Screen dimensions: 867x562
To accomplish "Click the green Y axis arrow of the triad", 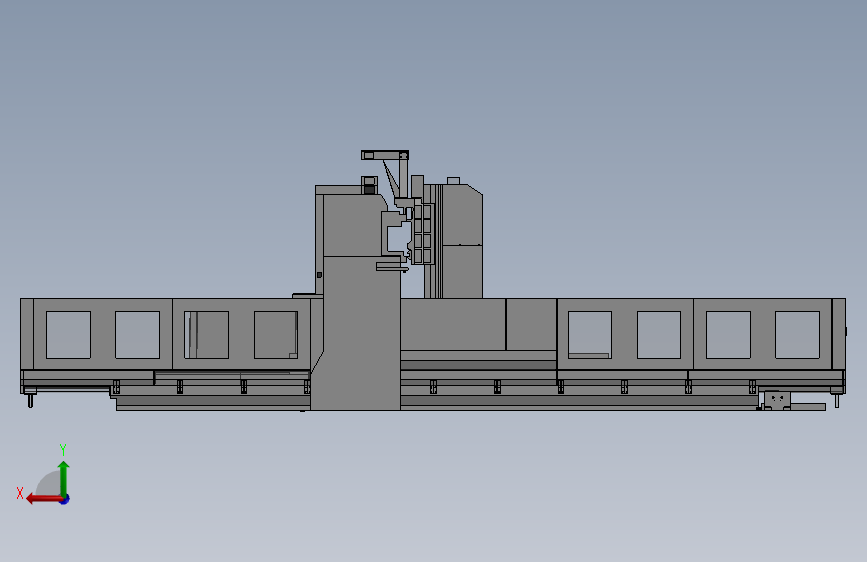I will [x=64, y=478].
